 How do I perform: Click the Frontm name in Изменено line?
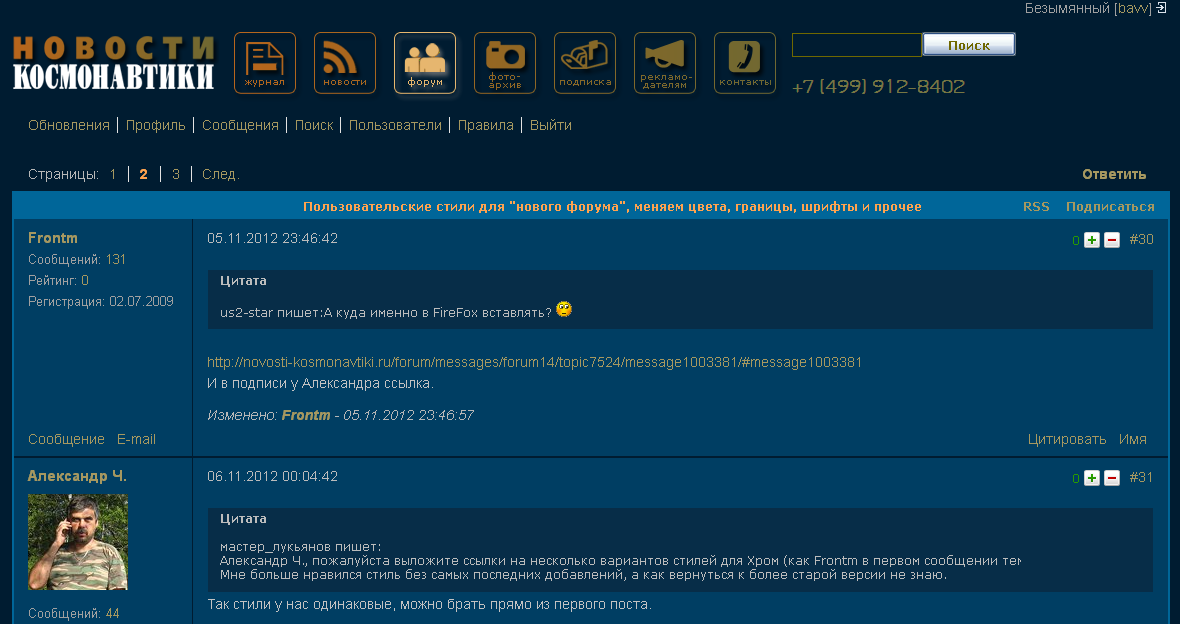(x=306, y=415)
